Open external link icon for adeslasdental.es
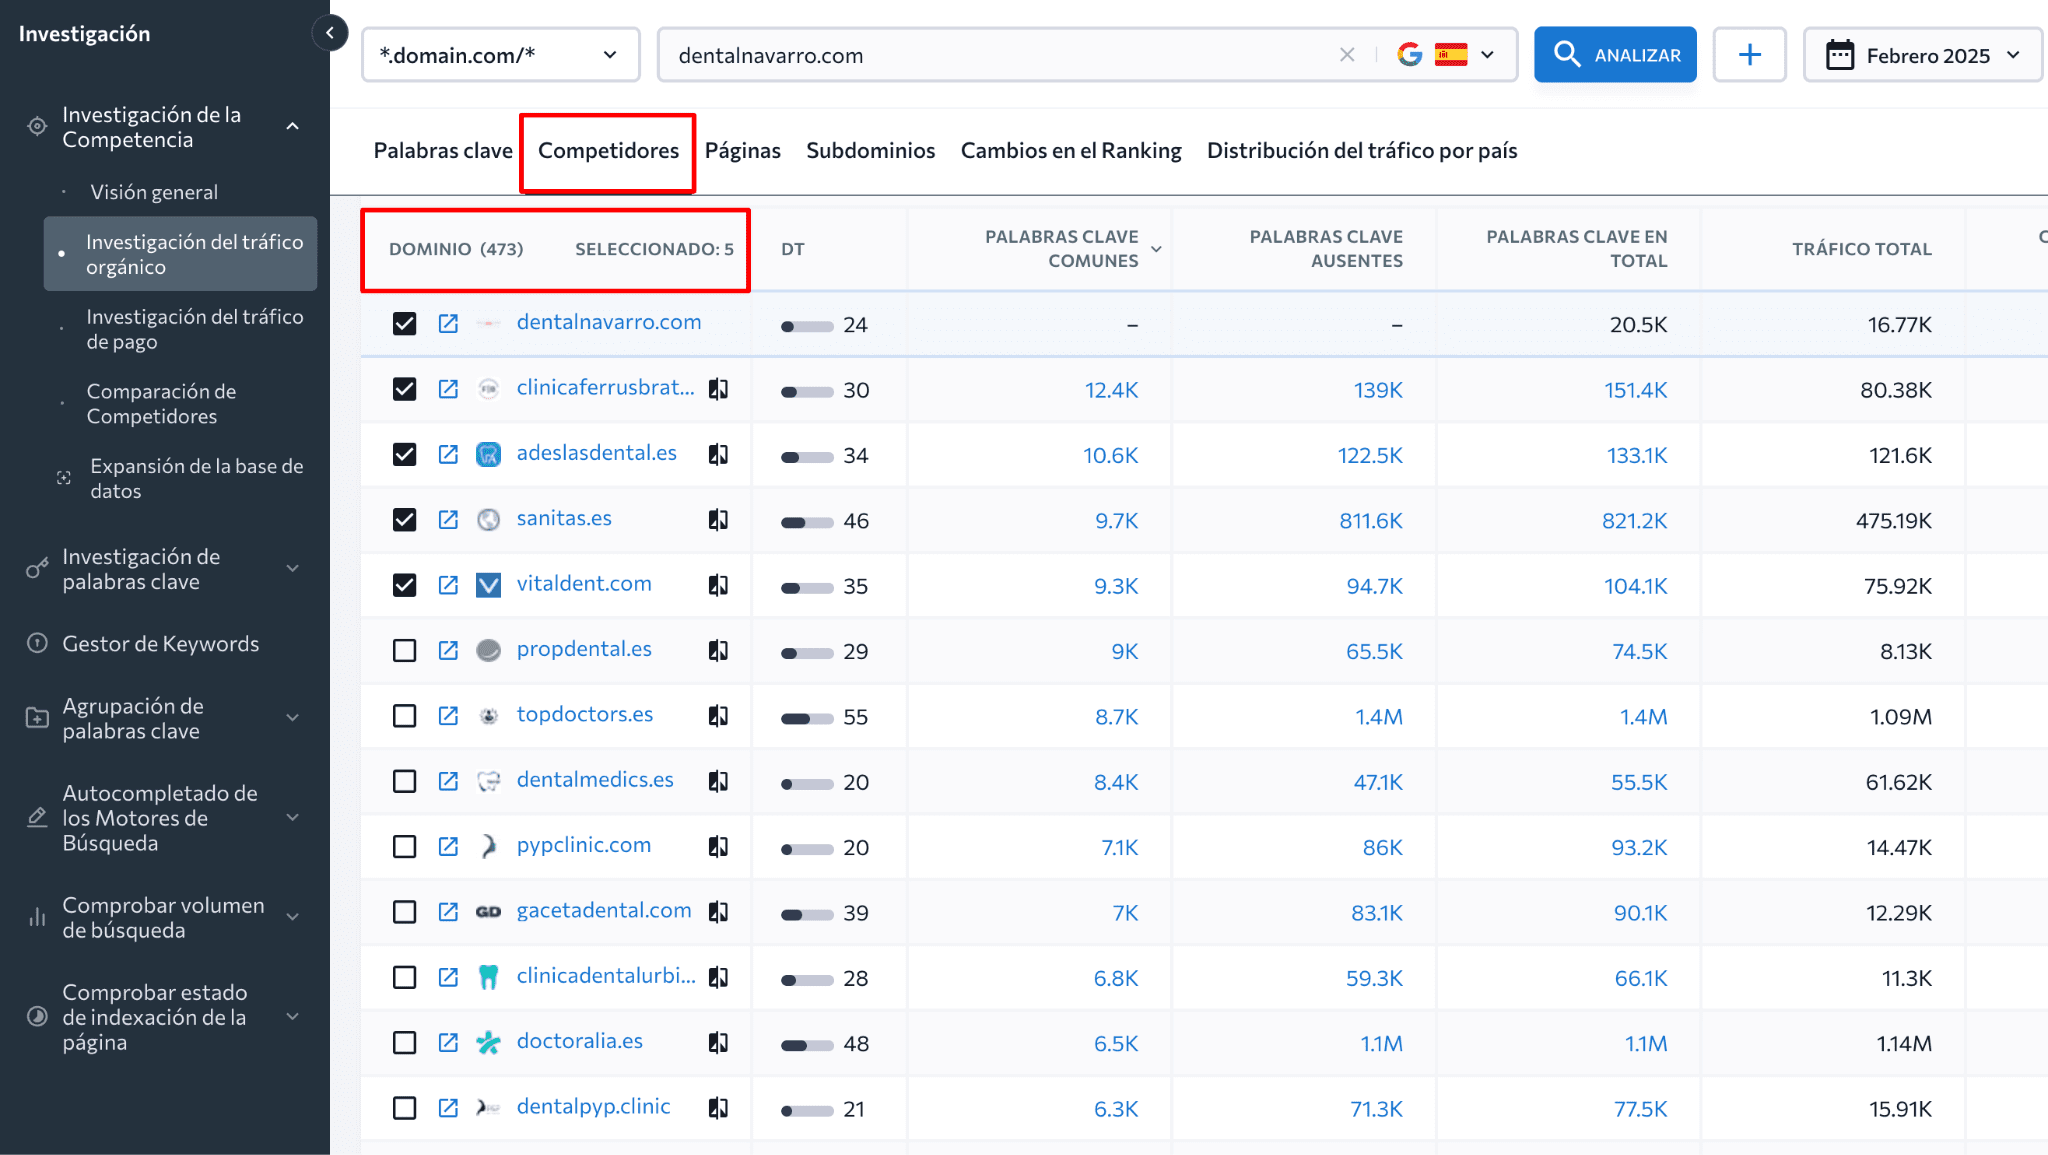 (x=448, y=454)
